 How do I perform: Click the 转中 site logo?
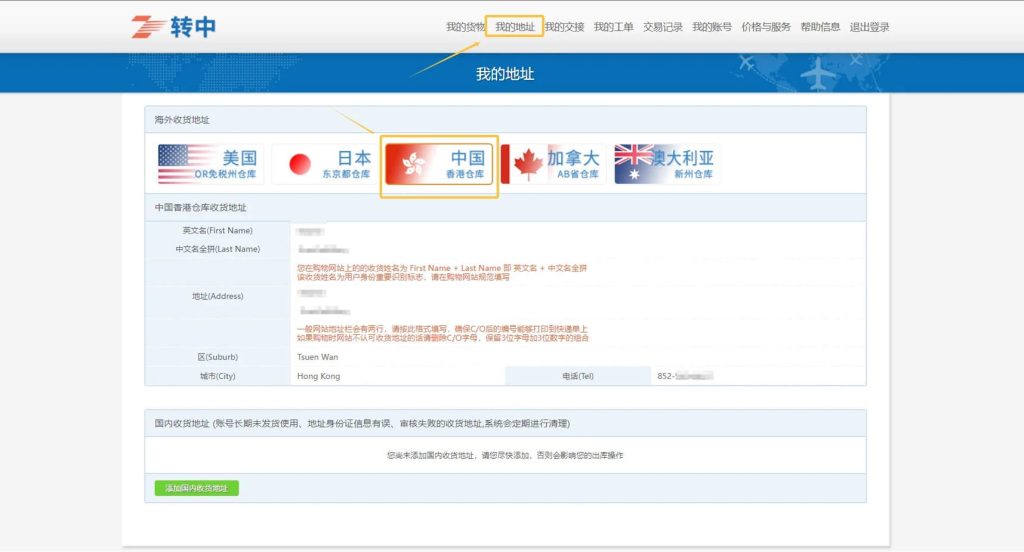[x=173, y=27]
